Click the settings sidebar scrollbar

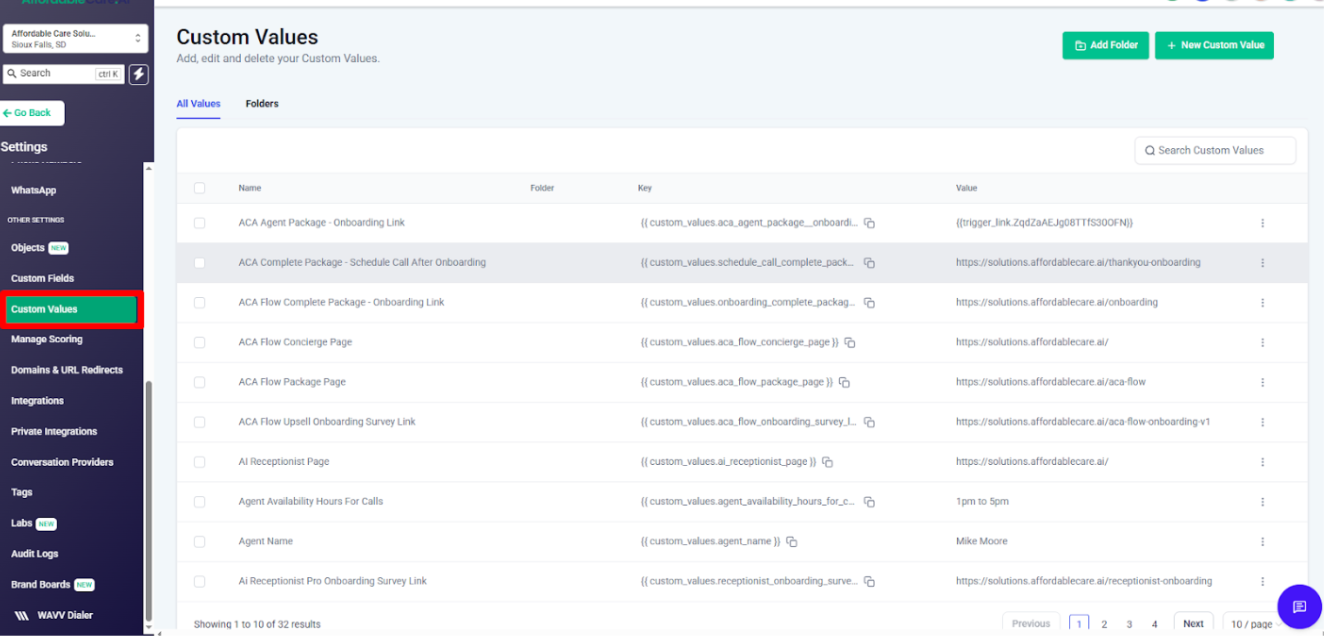click(149, 500)
